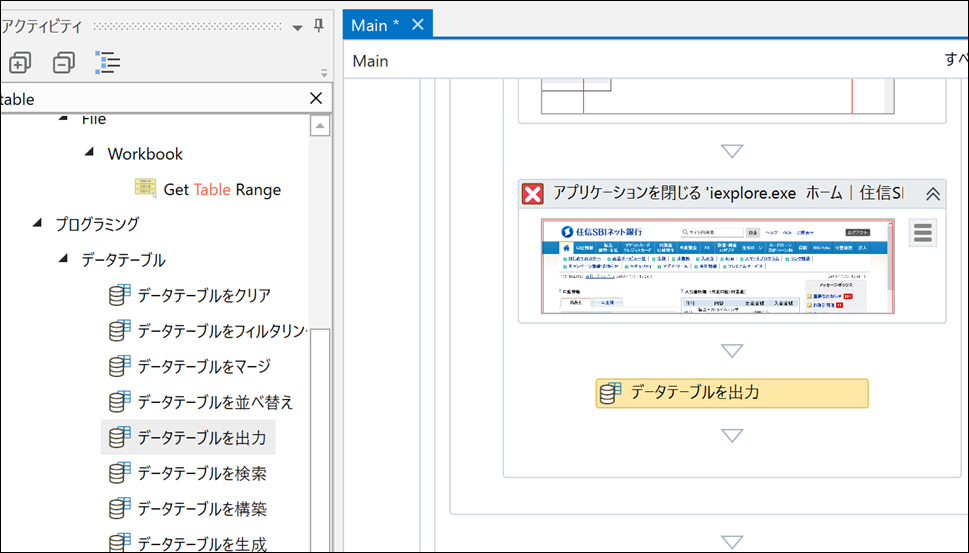This screenshot has height=553, width=969.
Task: Collapse the プログラミング tree node
Action: (x=38, y=222)
